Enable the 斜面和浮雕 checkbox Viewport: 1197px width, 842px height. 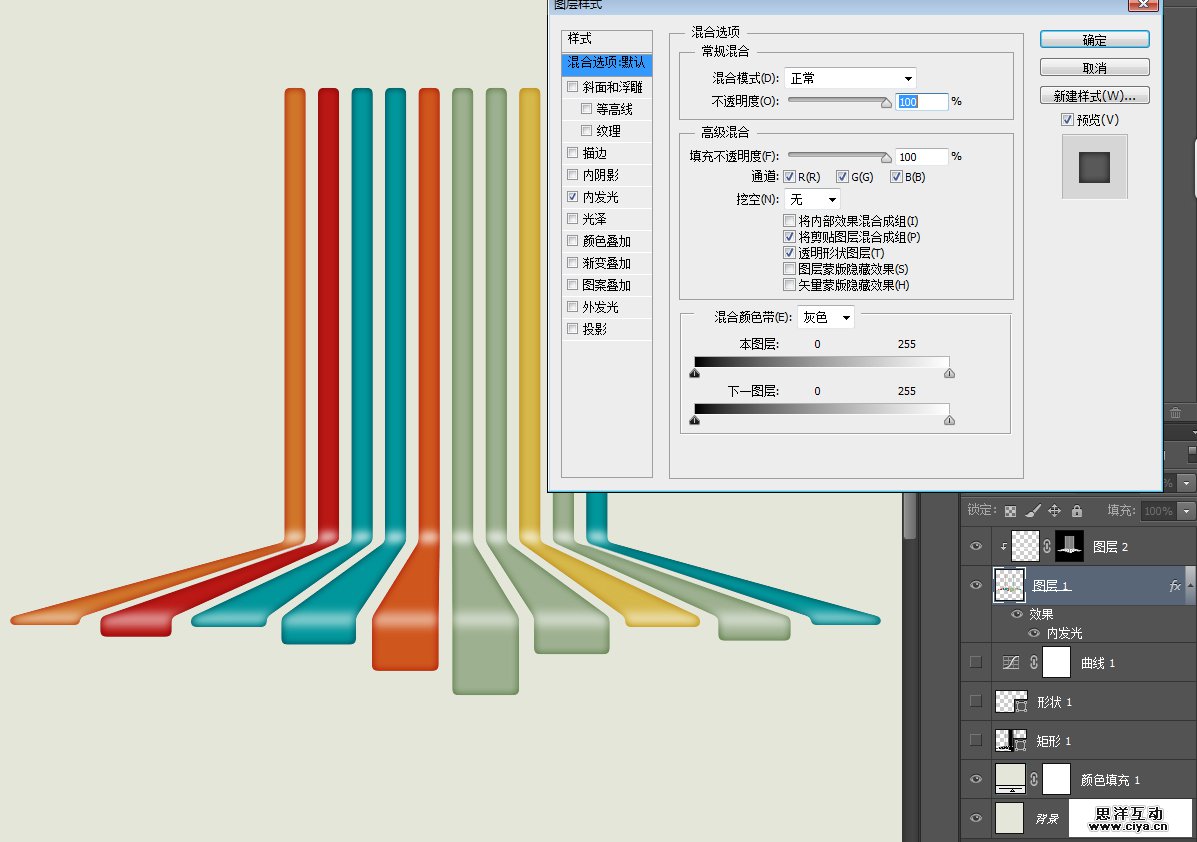[573, 87]
